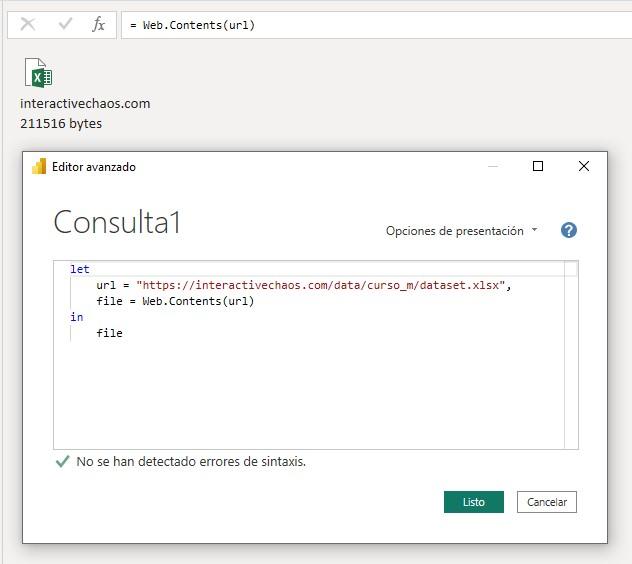Click the 'No se han detectado errores' message
632x564 pixels.
(x=191, y=462)
